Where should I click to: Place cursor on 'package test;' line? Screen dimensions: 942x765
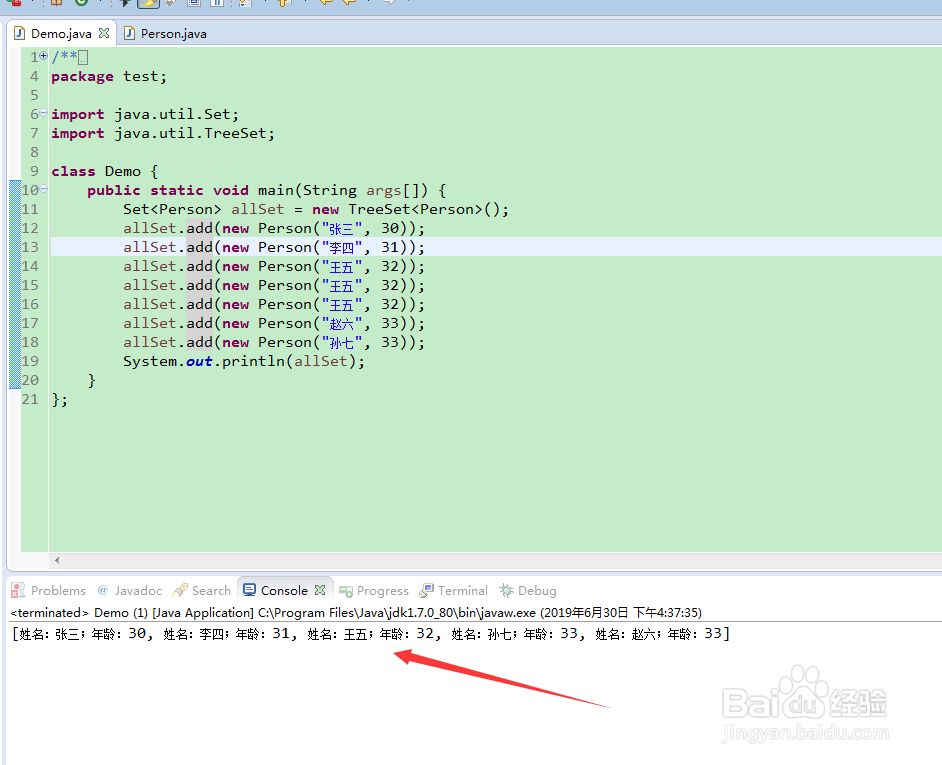pos(109,76)
